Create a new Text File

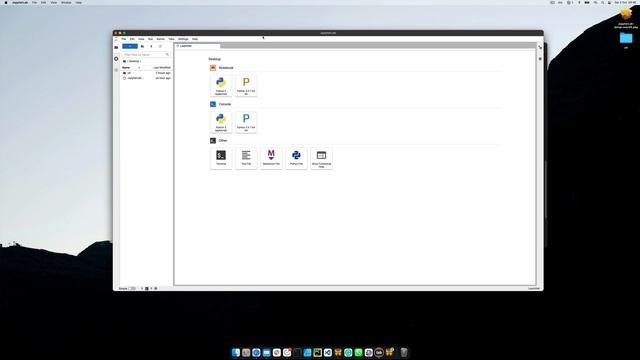246,158
